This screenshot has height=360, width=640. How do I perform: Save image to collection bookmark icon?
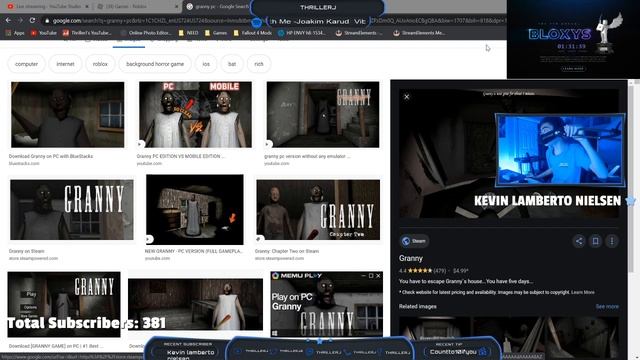[596, 241]
